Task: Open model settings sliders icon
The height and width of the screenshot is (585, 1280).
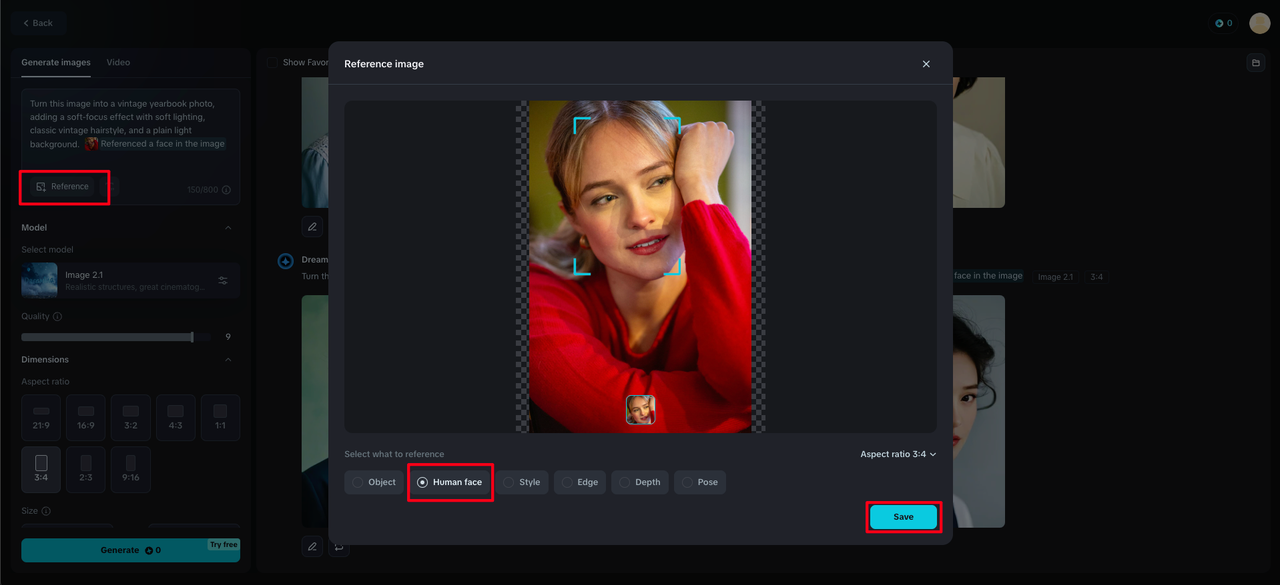Action: (x=223, y=281)
